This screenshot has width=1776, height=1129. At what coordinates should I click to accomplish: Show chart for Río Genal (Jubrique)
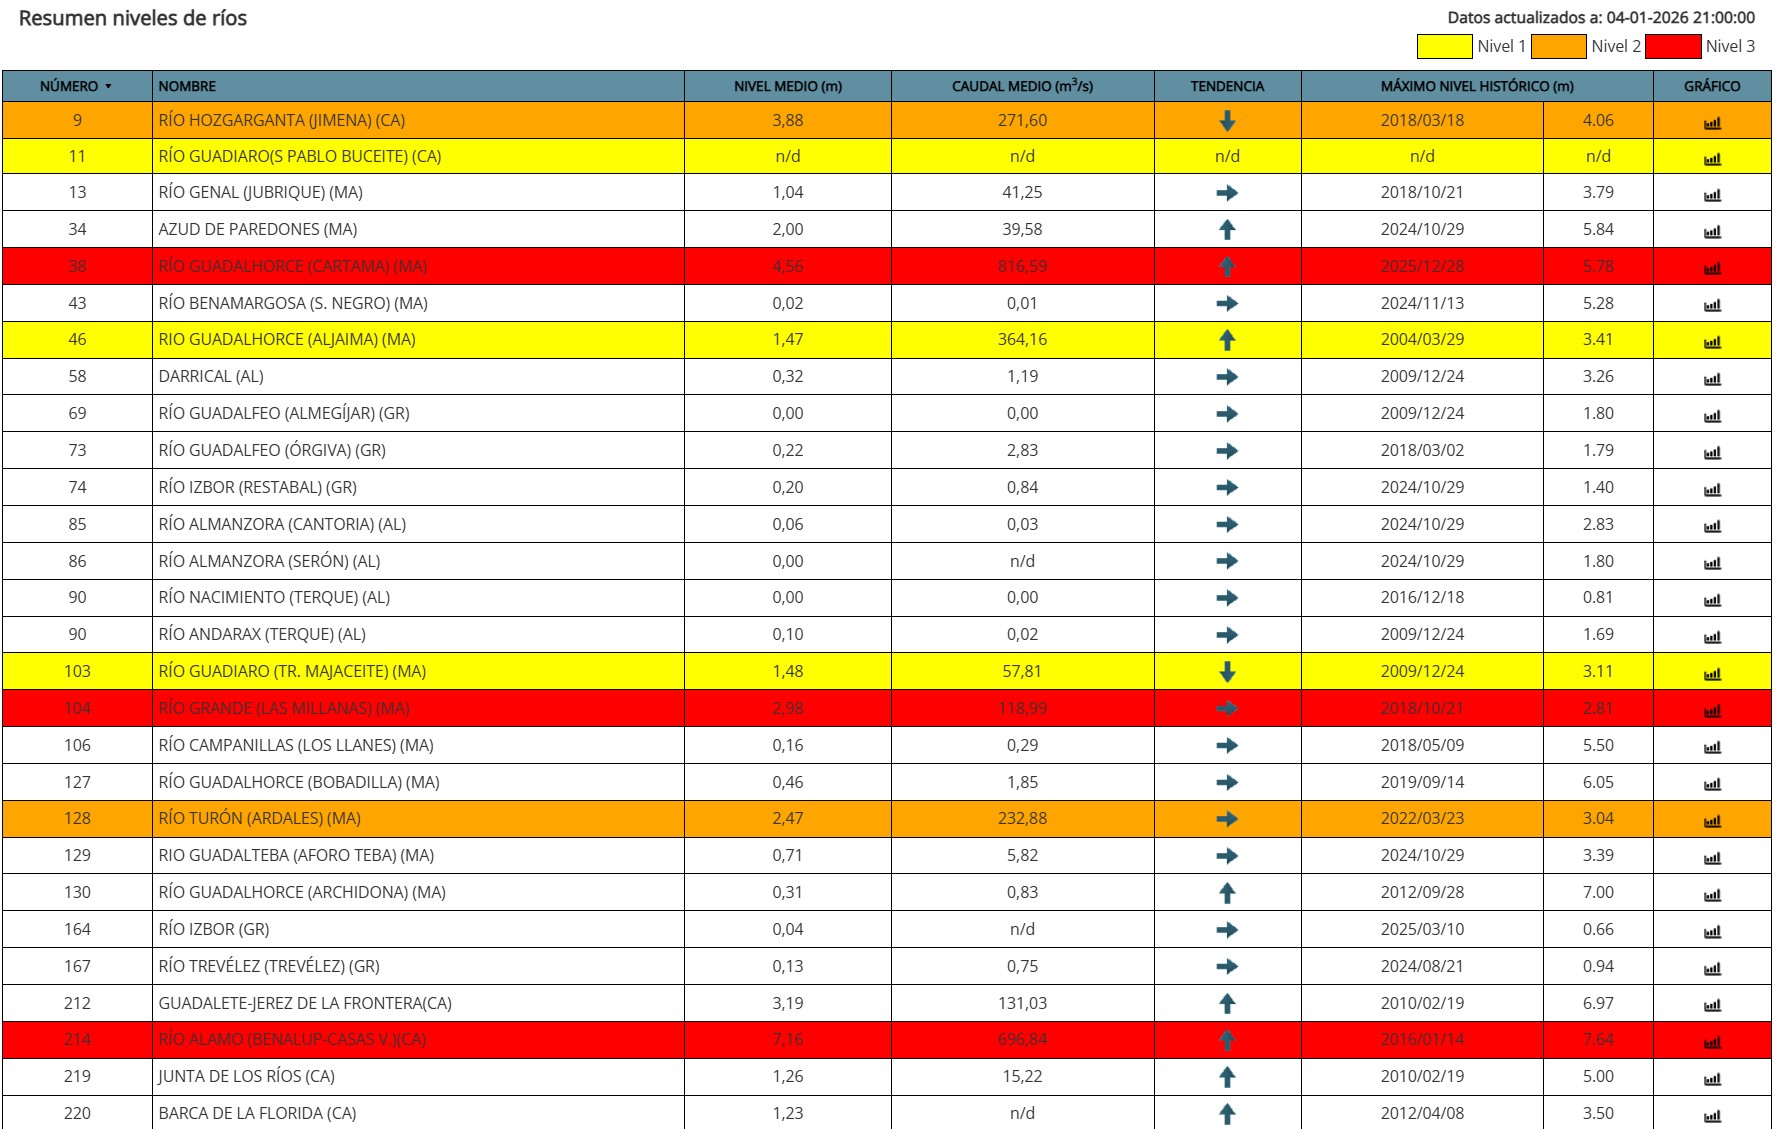pyautogui.click(x=1712, y=195)
